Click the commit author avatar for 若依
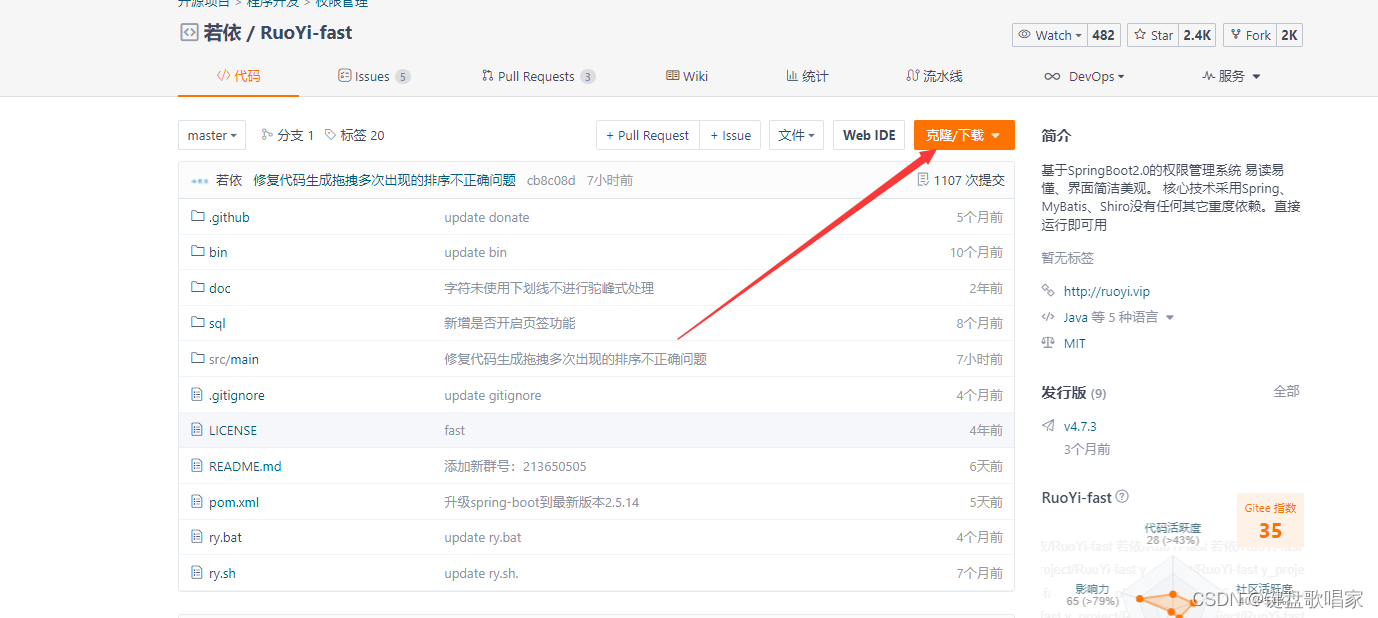Viewport: 1378px width, 618px height. [200, 181]
